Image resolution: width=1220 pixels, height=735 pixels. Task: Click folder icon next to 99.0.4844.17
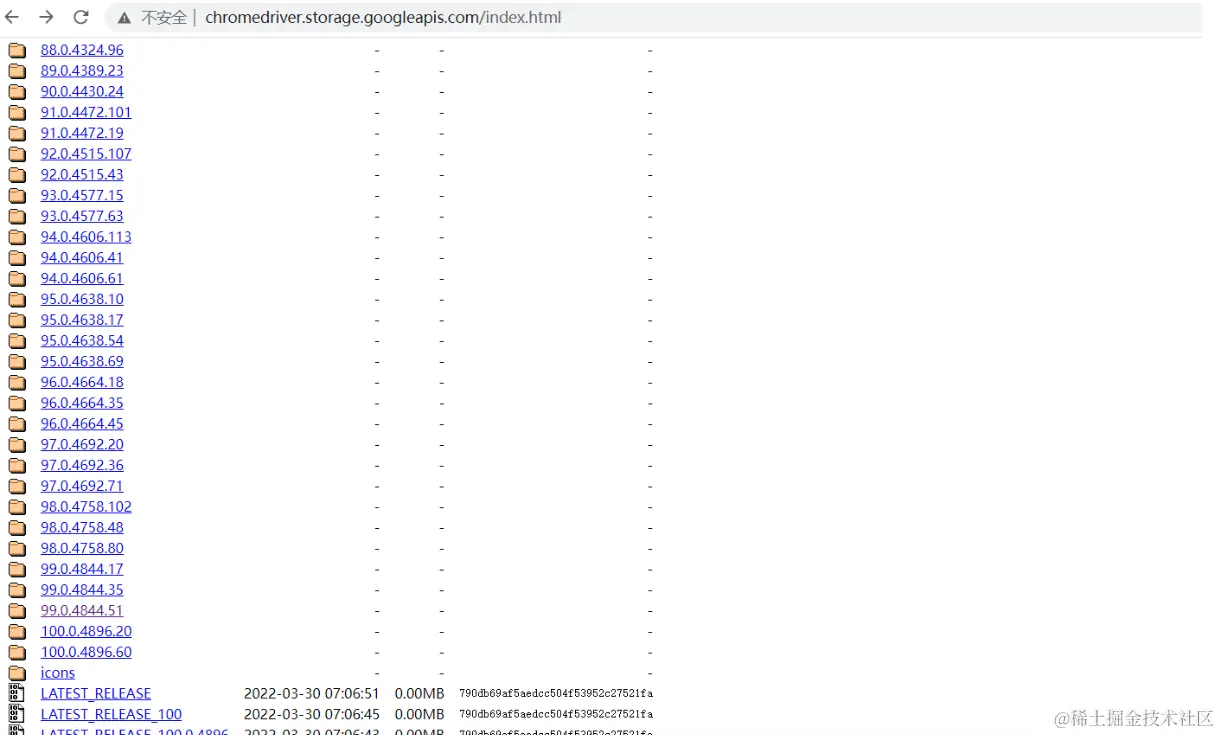pyautogui.click(x=17, y=569)
